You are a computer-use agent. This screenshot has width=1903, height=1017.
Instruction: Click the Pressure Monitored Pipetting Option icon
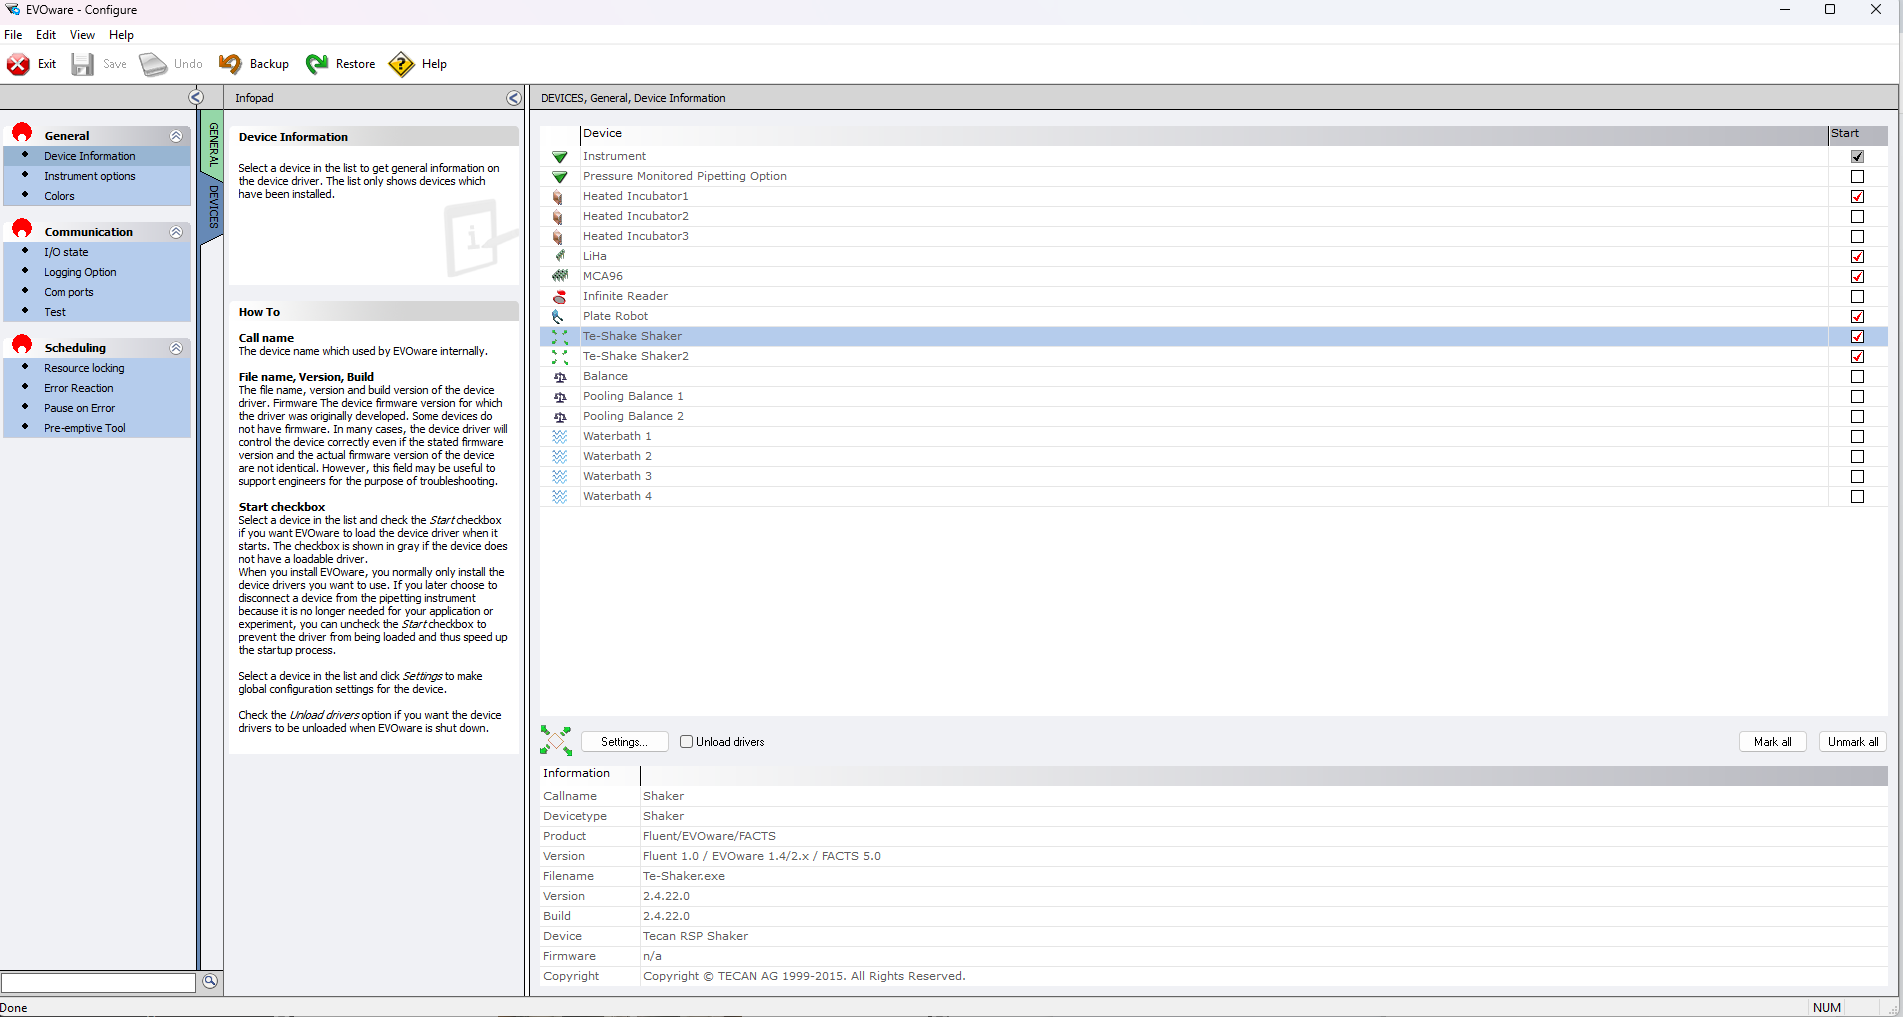pos(560,177)
